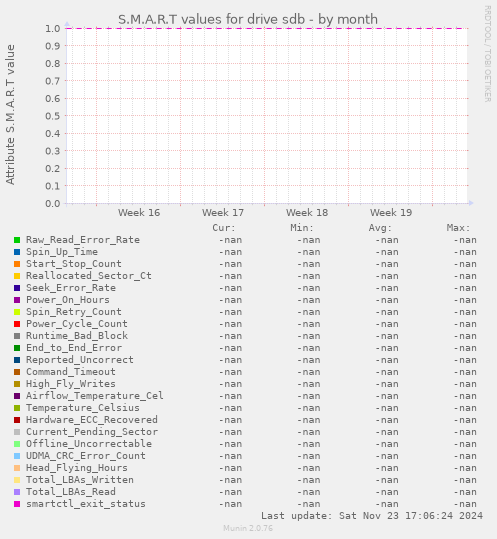Click the graph title for drive sdb

click(248, 20)
